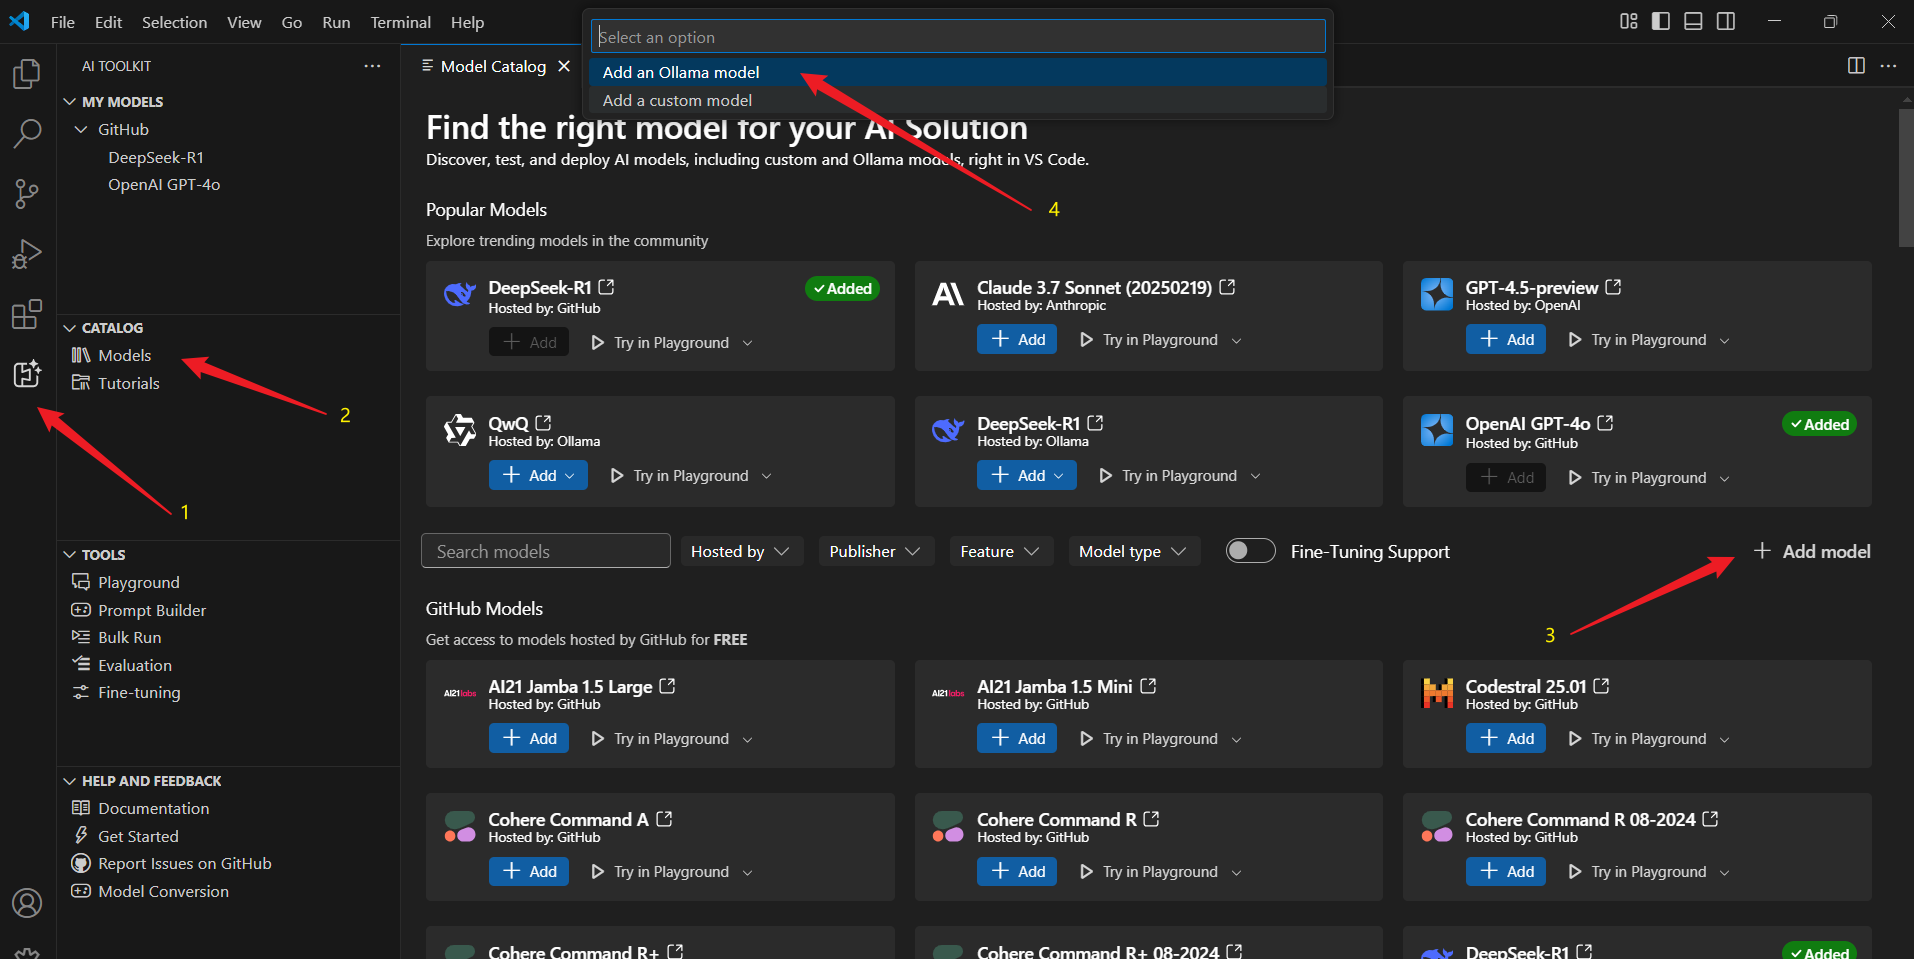The image size is (1914, 959).
Task: Click the AI Toolkit more actions ellipsis
Action: click(x=372, y=66)
